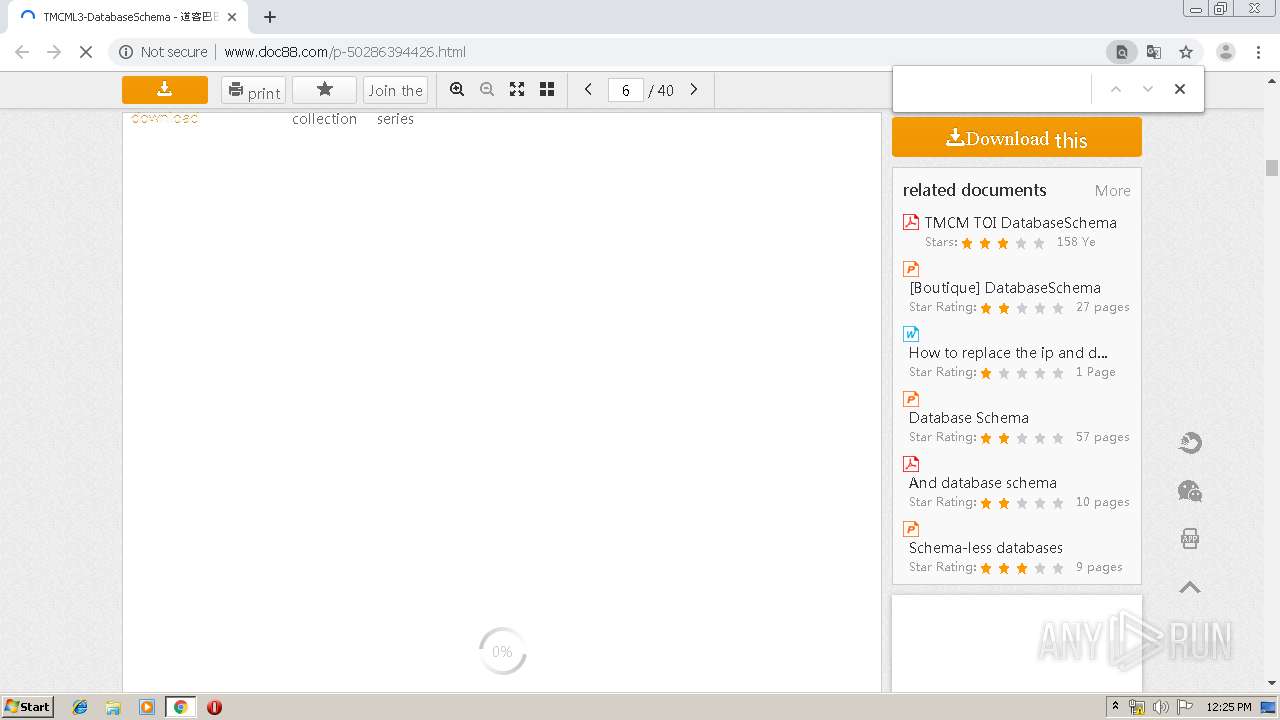
Task: Open How to replace the ip document
Action: (x=1008, y=353)
